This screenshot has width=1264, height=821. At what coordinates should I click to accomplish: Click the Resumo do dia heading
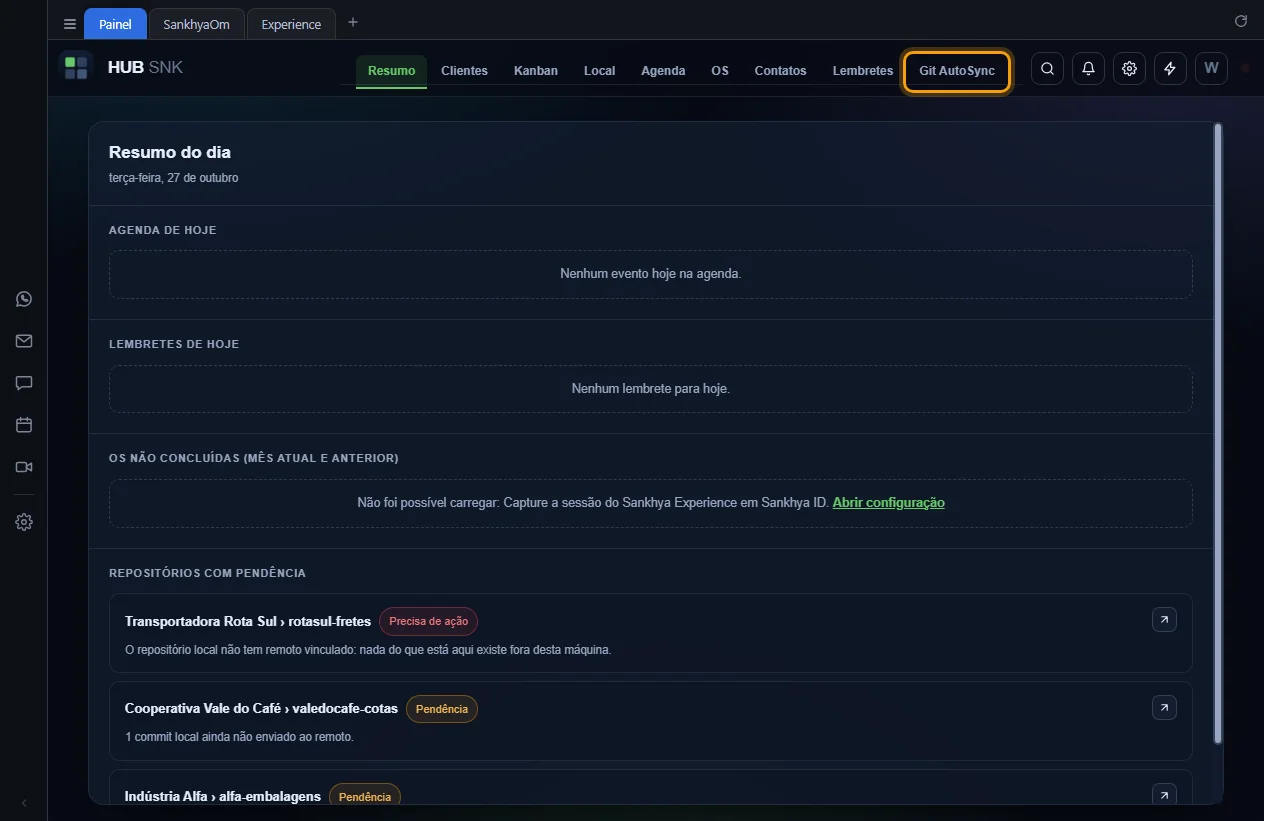(x=170, y=152)
